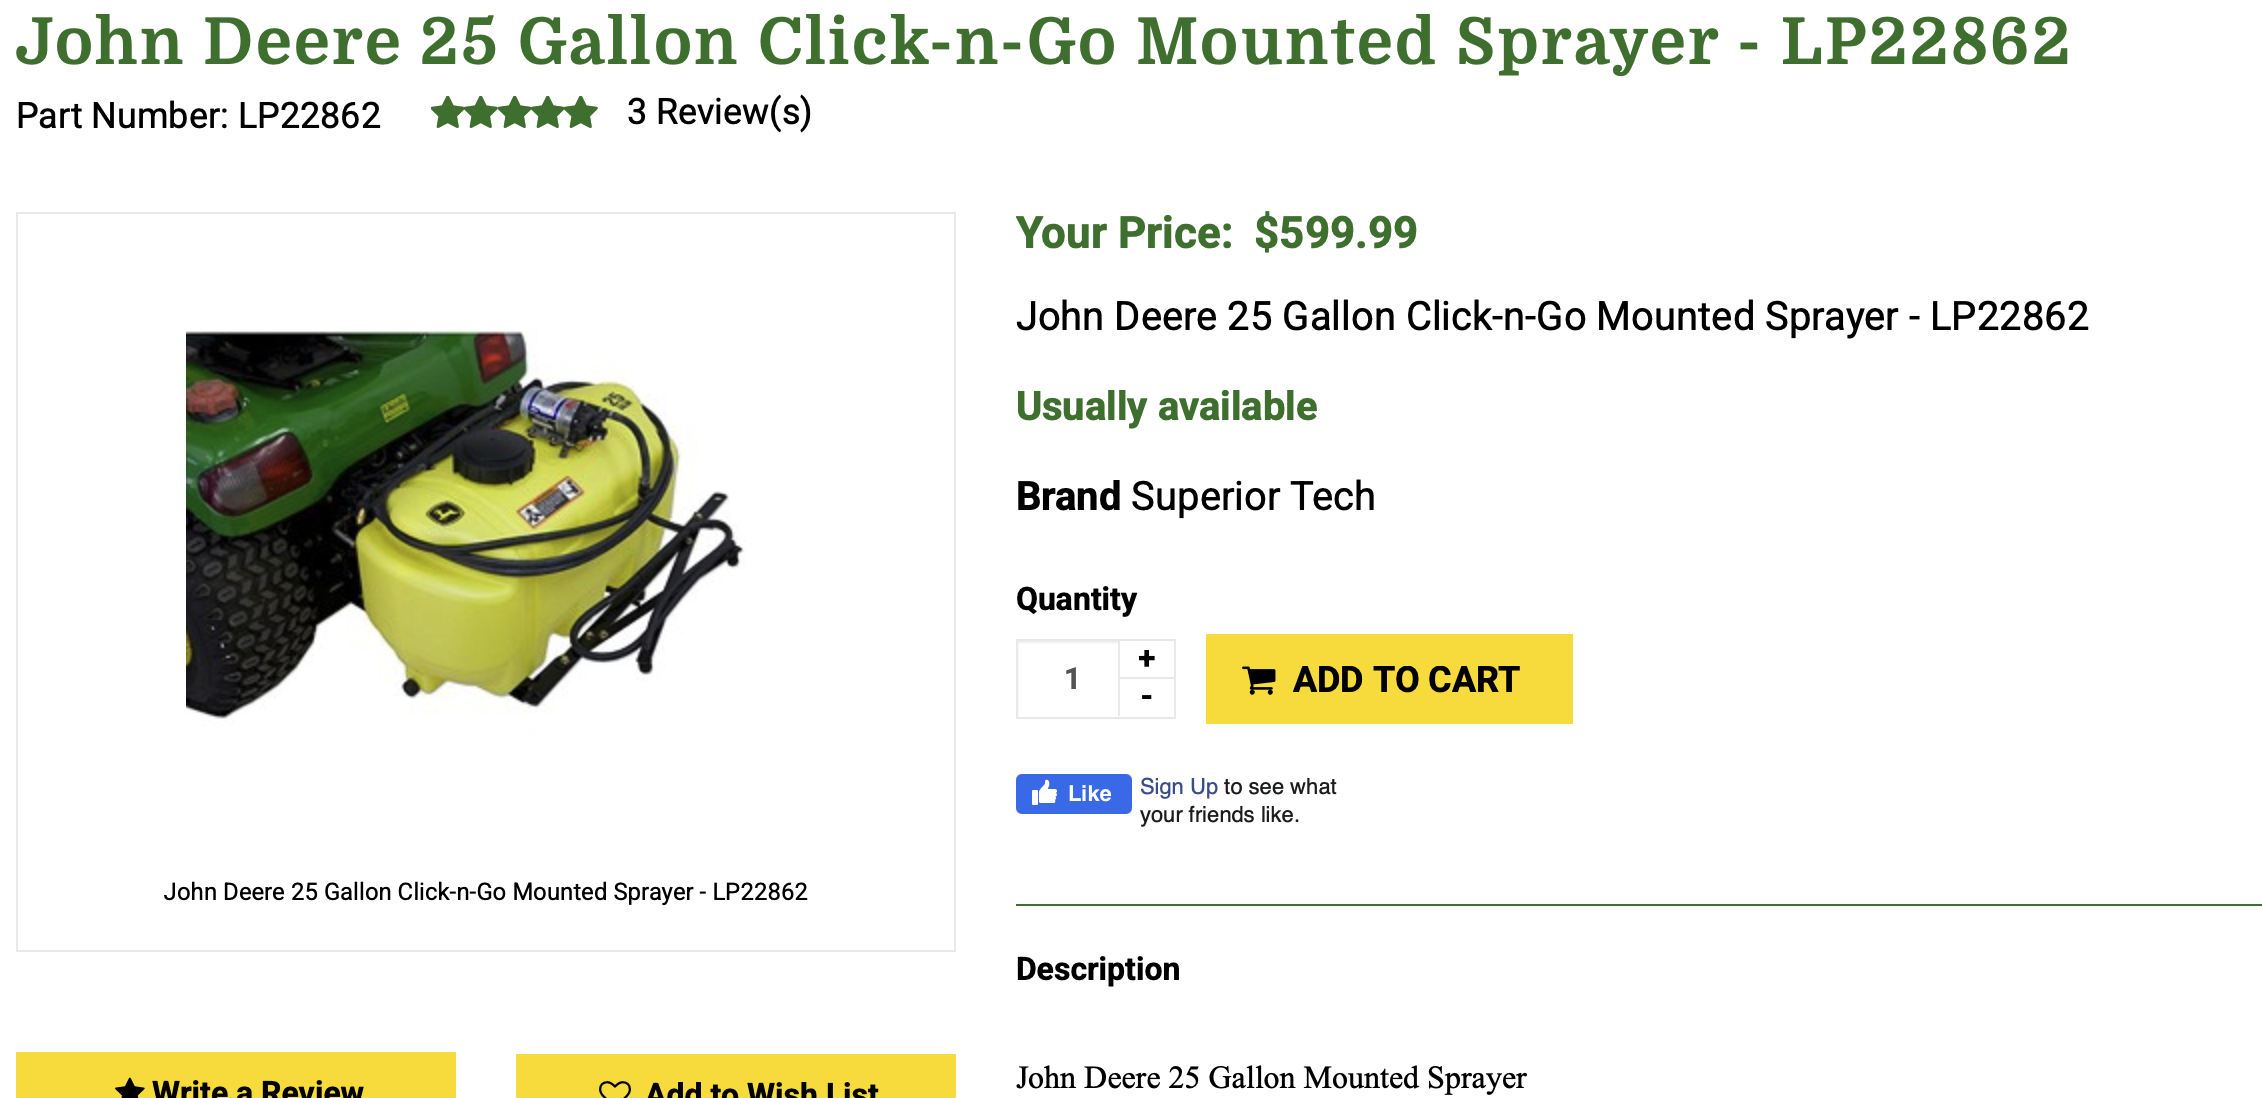Click the product image caption text
The image size is (2262, 1098).
tap(485, 892)
